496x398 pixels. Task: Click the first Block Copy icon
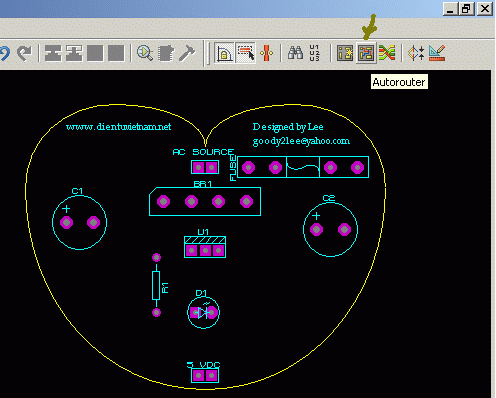(x=53, y=53)
